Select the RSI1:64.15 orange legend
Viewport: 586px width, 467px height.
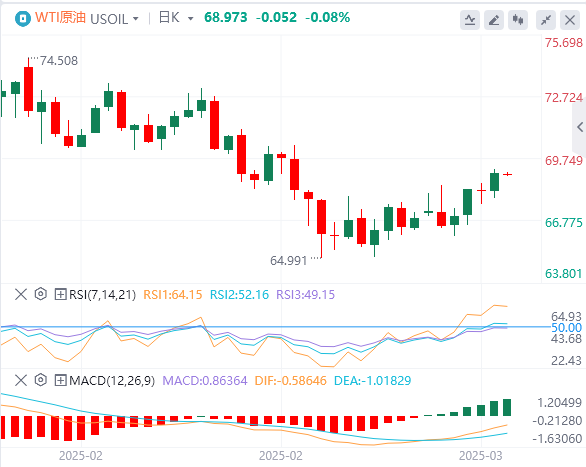(173, 295)
